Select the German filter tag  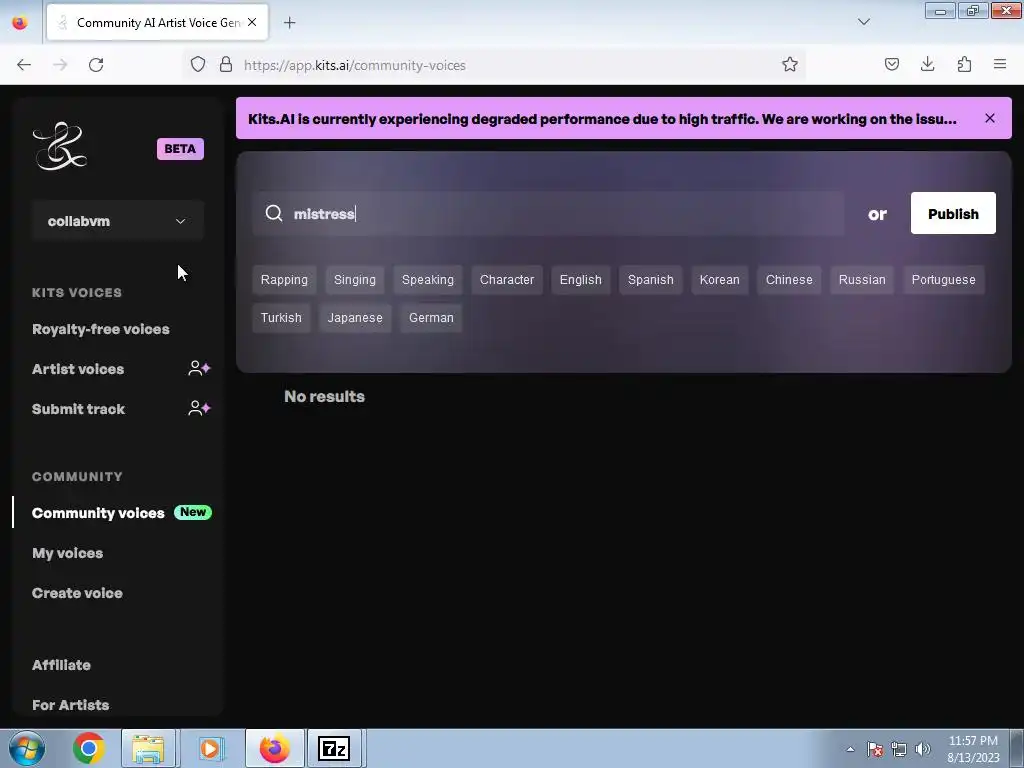click(431, 318)
